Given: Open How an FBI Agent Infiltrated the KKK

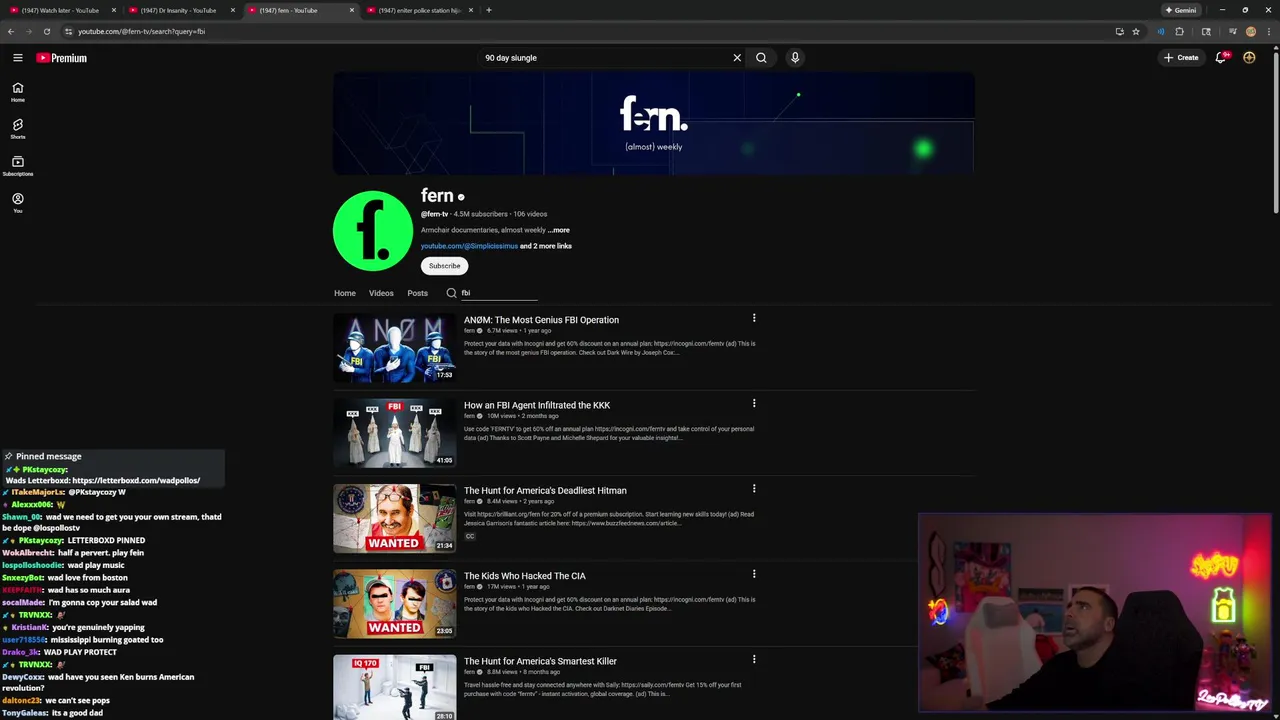Looking at the screenshot, I should click(537, 405).
